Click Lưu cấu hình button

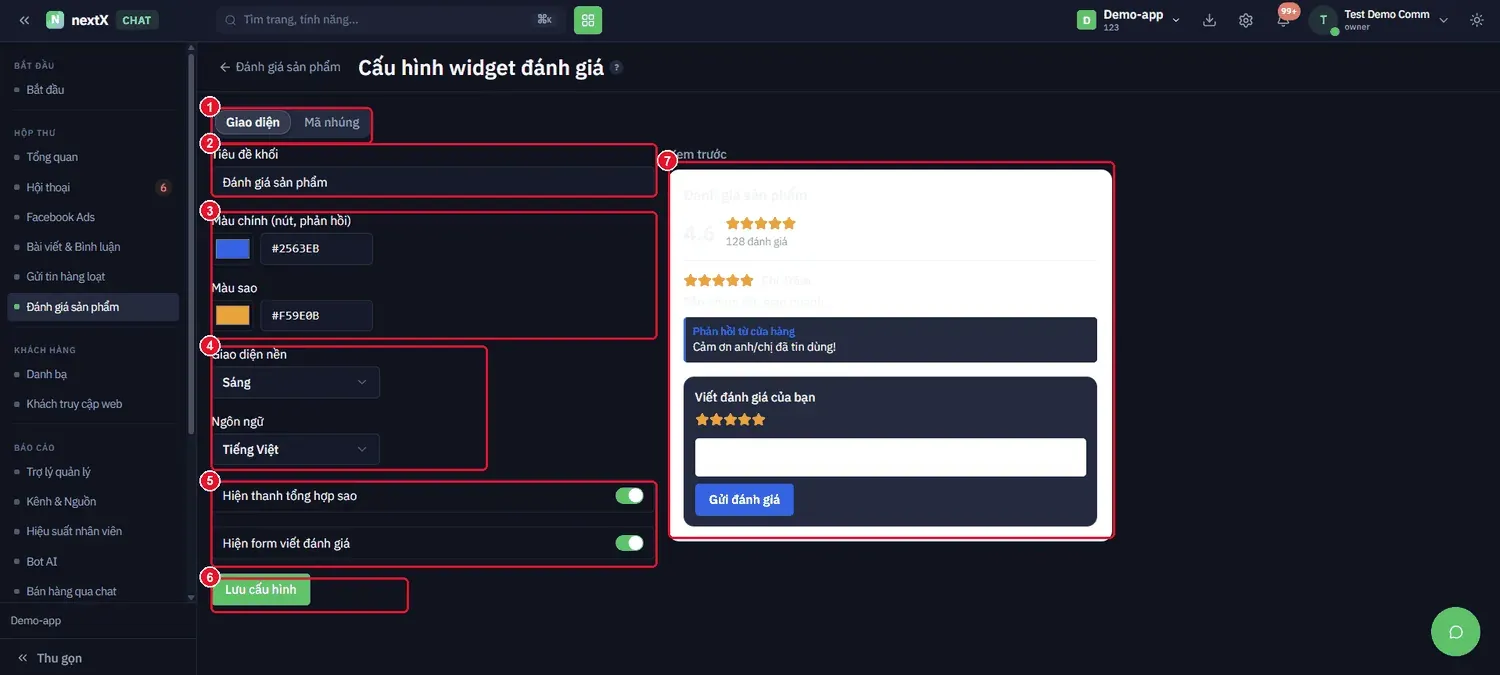(x=261, y=590)
